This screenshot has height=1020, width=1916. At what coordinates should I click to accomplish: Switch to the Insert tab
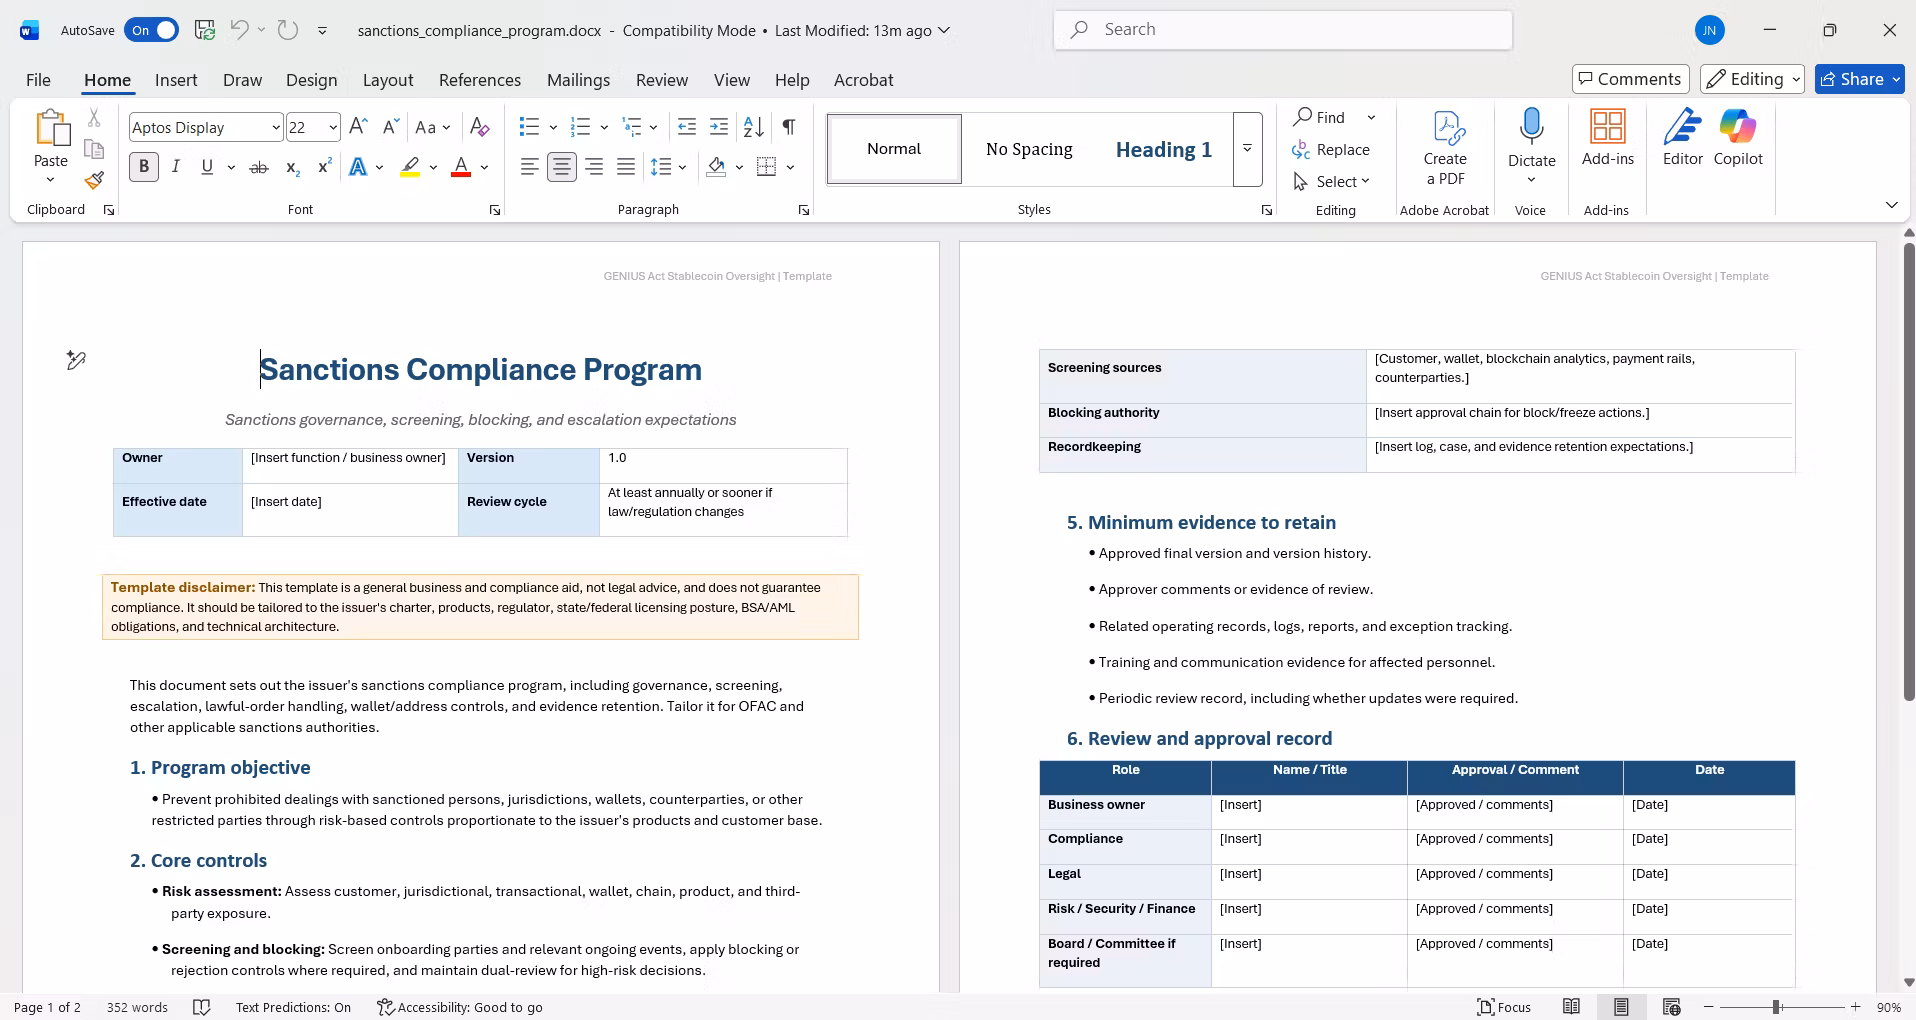click(176, 80)
